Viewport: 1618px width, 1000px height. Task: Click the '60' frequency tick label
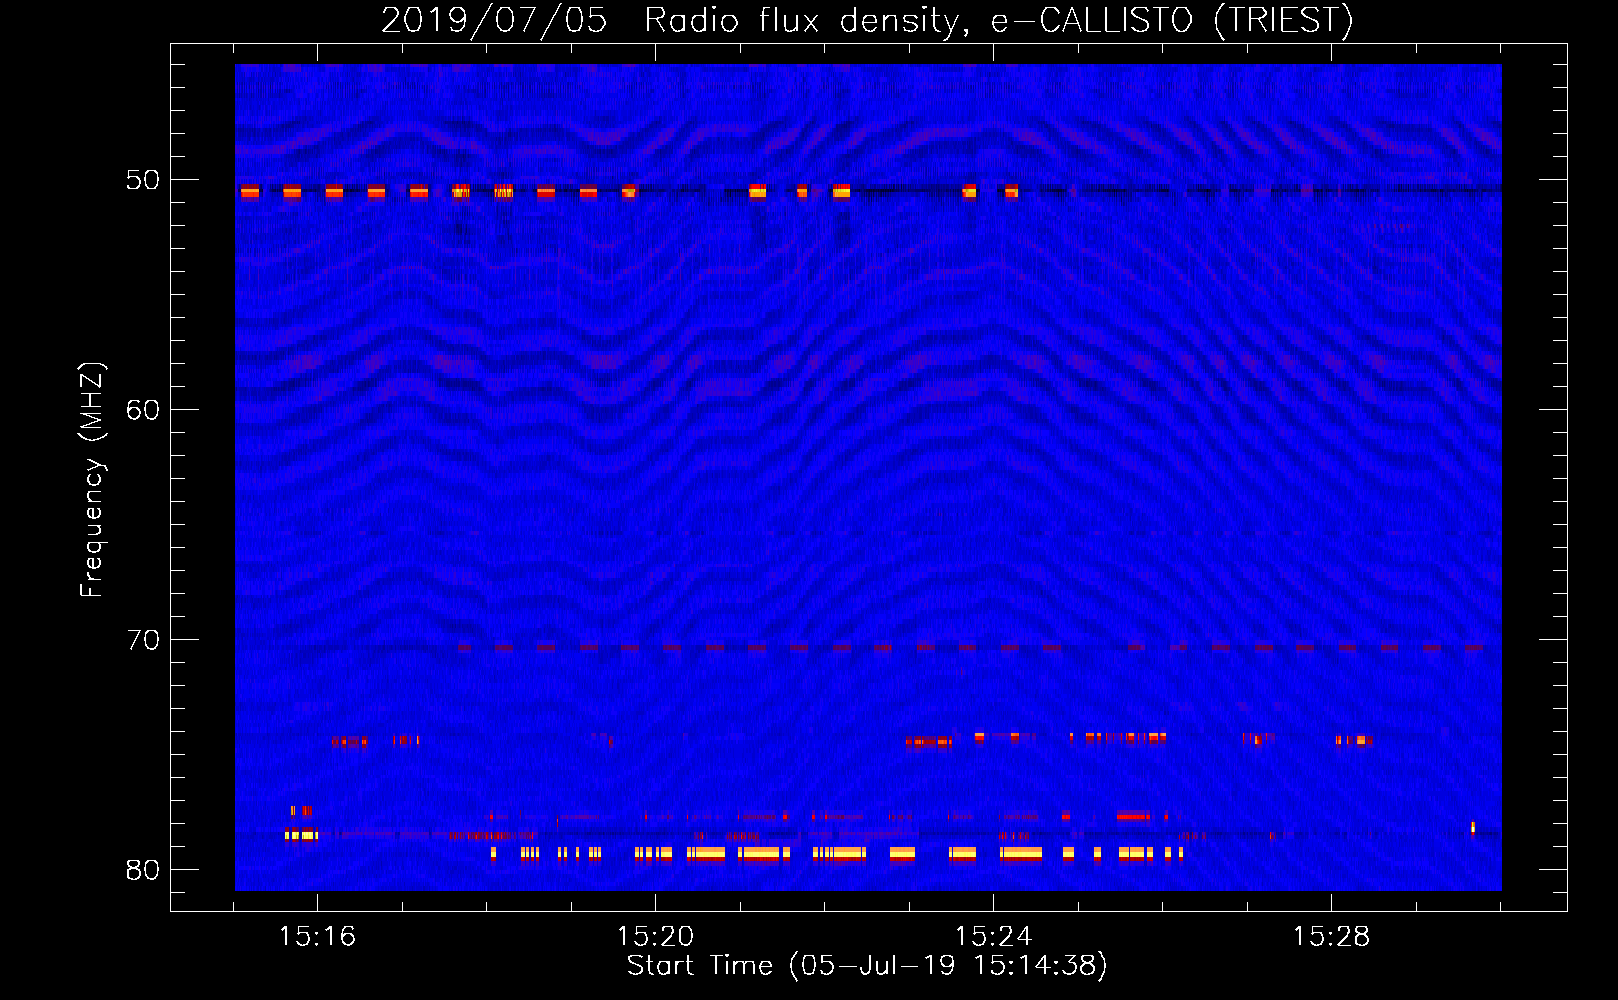[x=143, y=410]
